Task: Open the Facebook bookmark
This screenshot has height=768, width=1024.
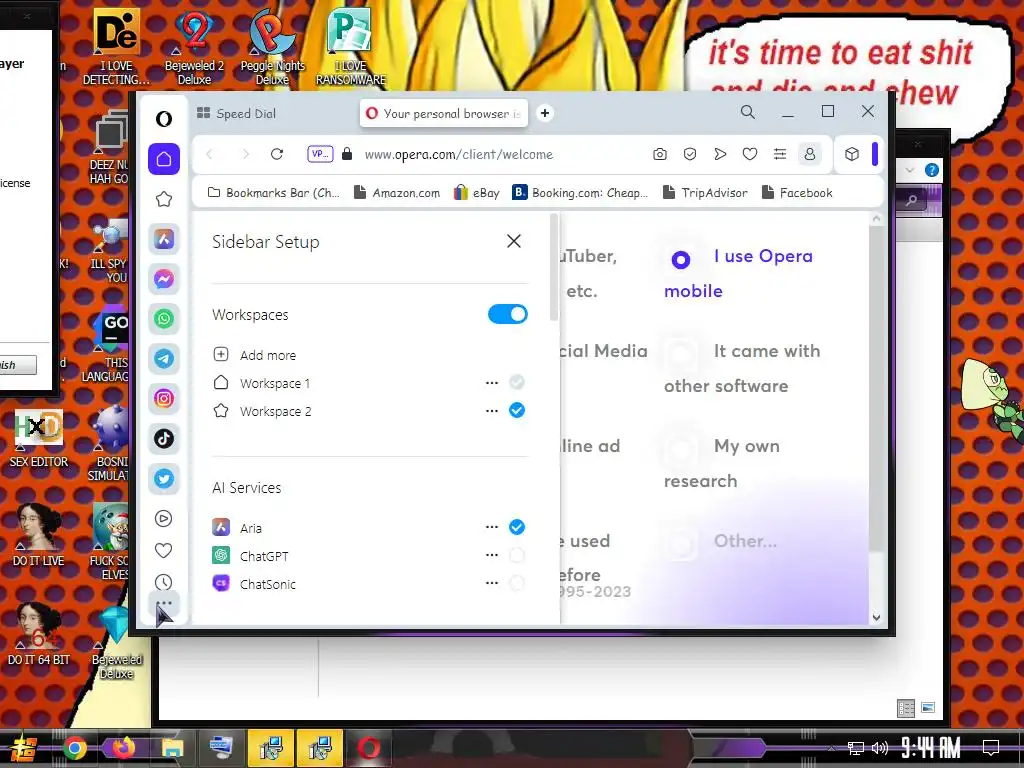Action: 797,193
